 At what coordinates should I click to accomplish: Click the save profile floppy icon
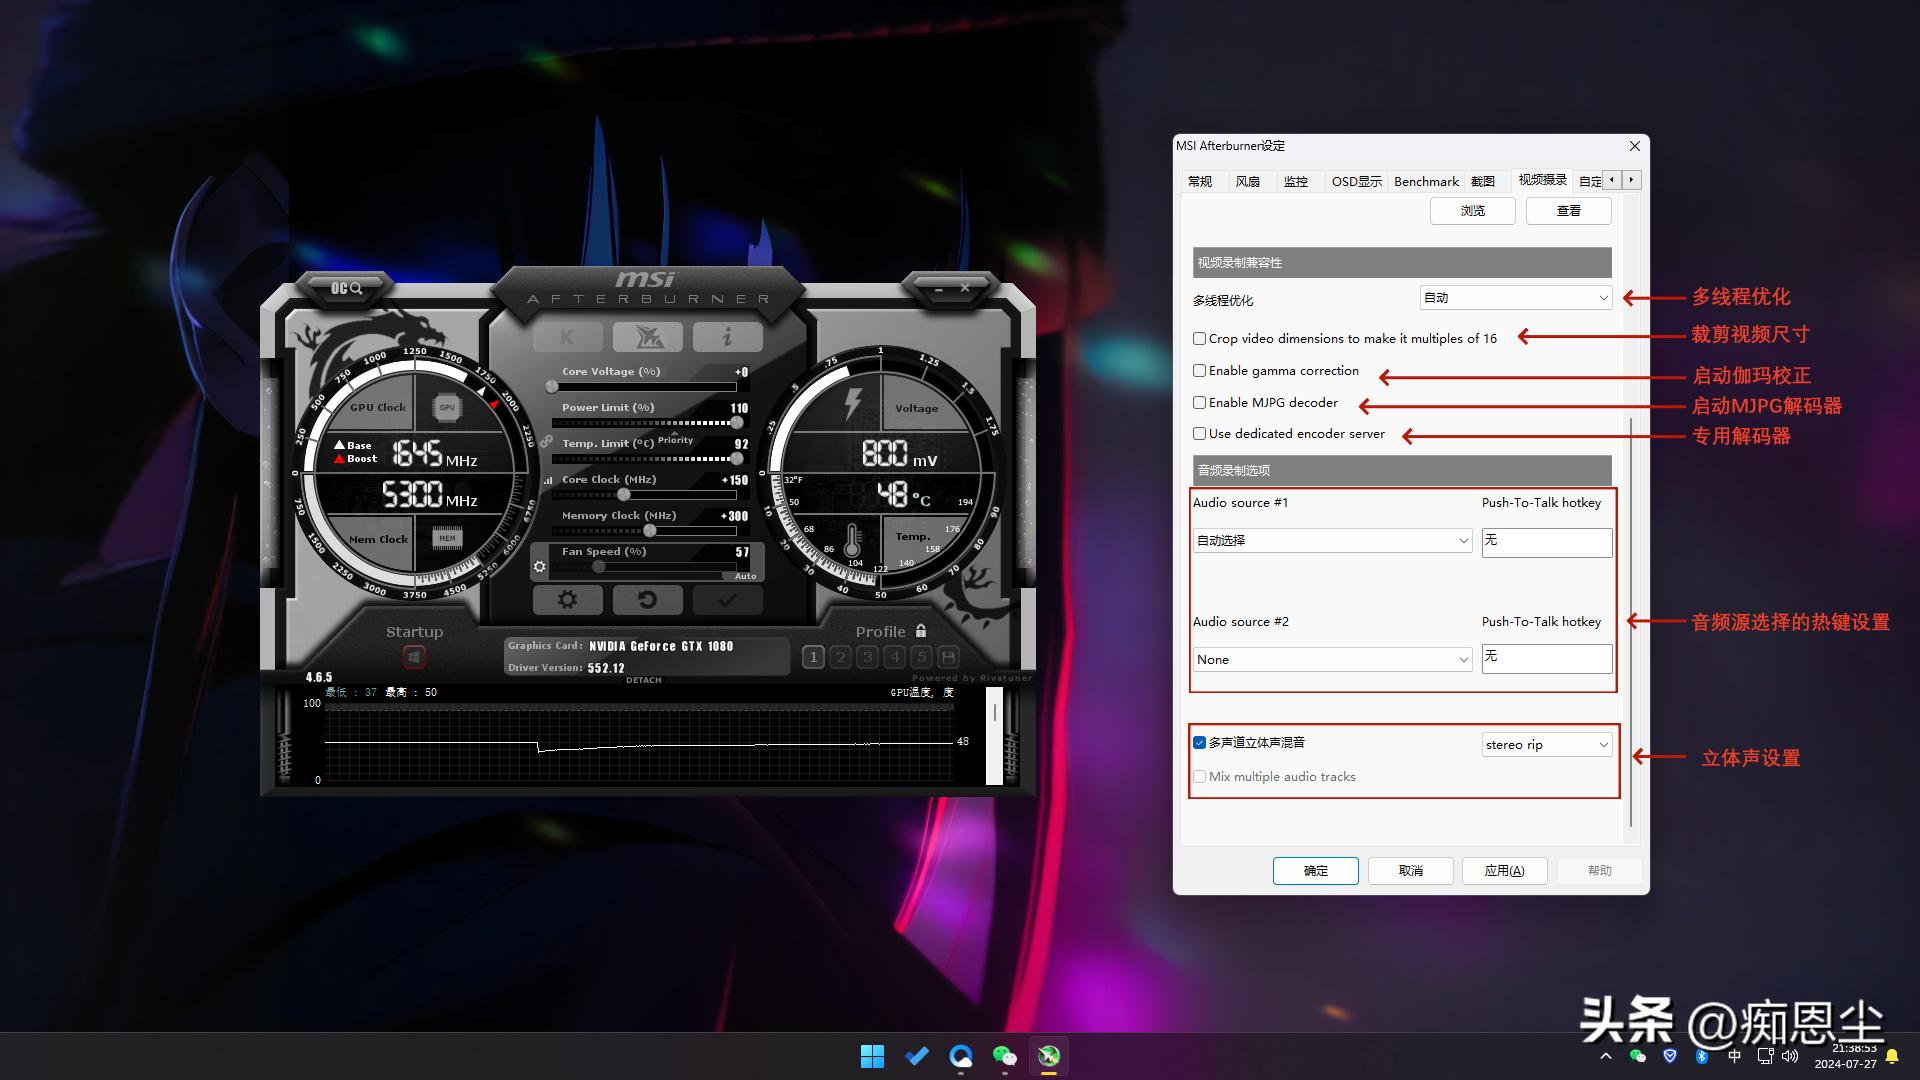click(x=948, y=657)
